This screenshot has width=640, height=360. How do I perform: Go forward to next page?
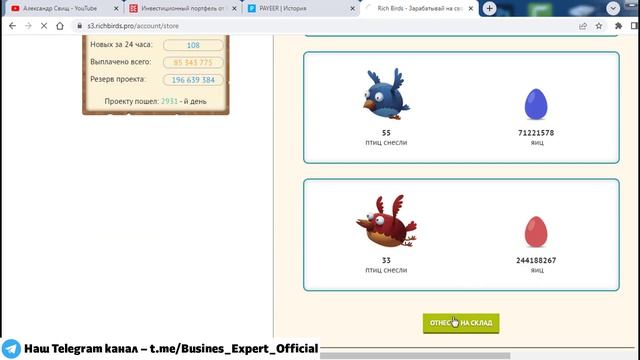point(28,26)
